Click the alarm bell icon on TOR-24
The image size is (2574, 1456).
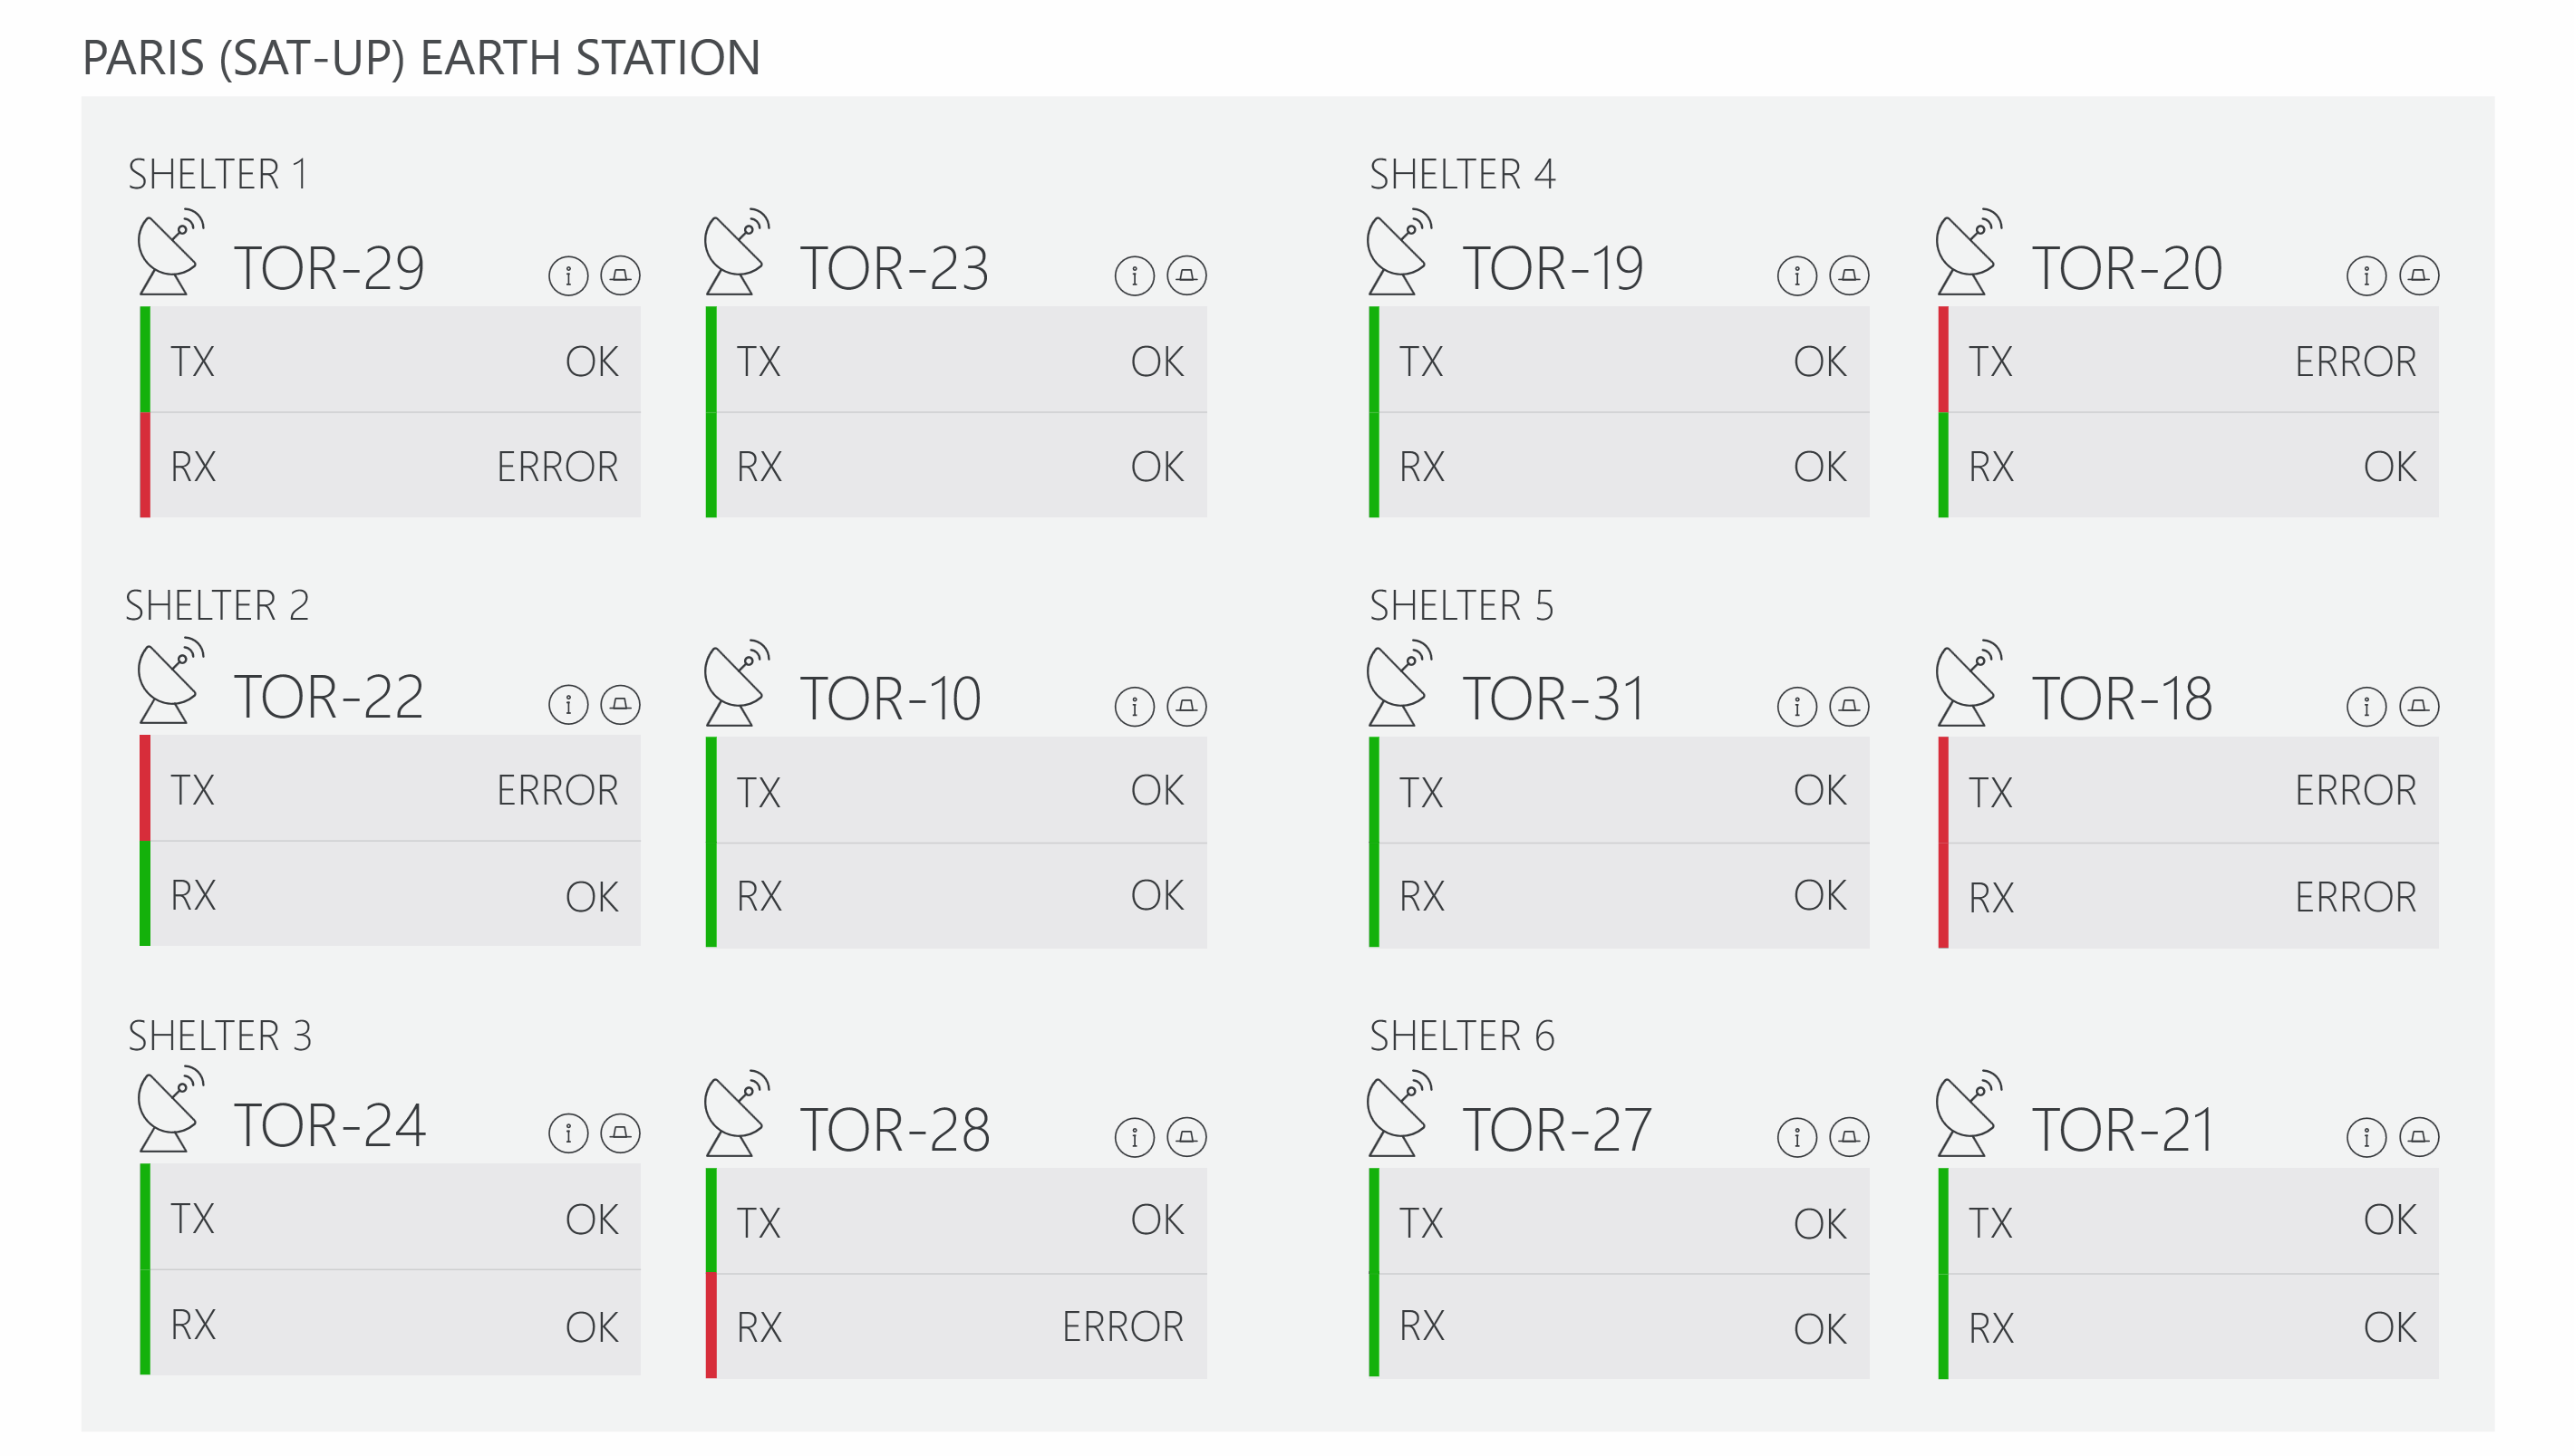[619, 1133]
